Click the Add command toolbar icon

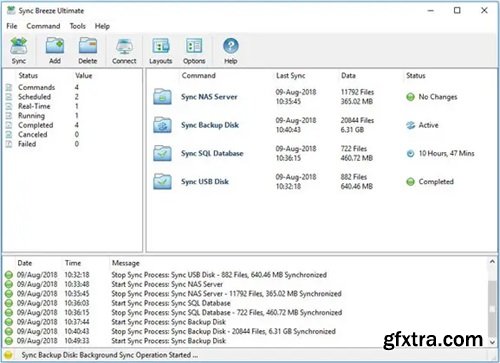tap(55, 46)
